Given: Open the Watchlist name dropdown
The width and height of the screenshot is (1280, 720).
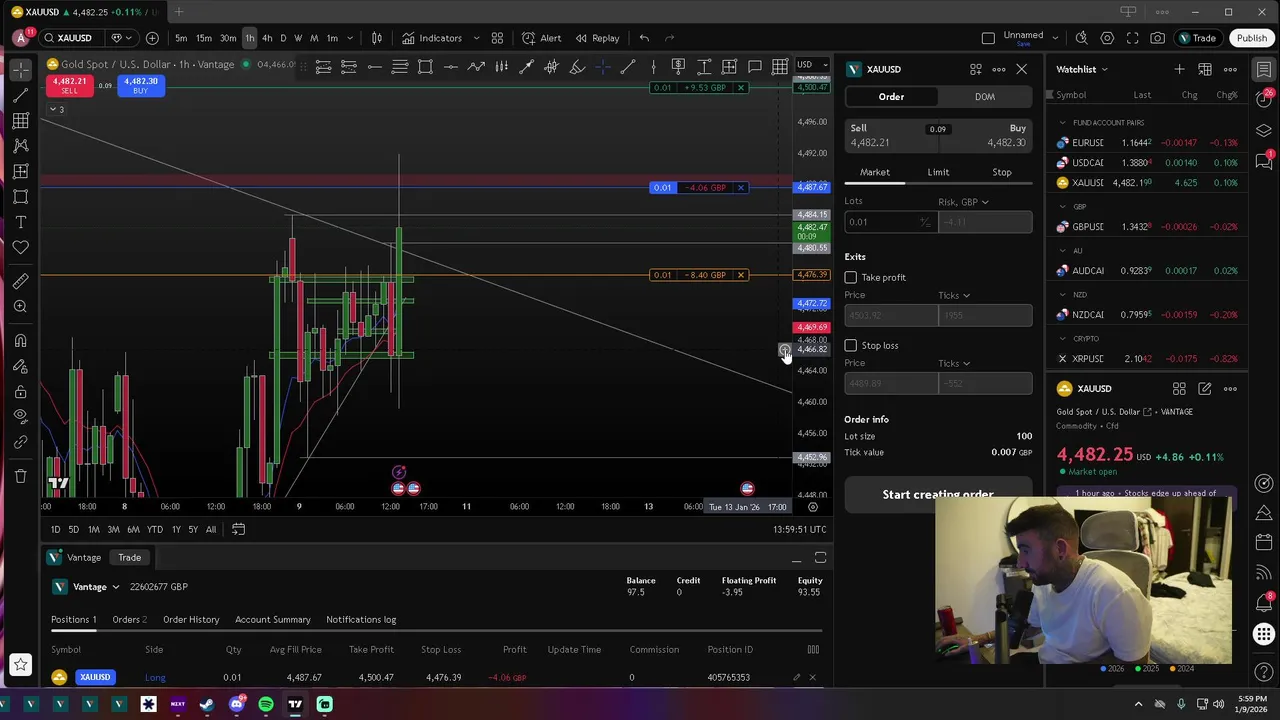Looking at the screenshot, I should (x=1082, y=69).
